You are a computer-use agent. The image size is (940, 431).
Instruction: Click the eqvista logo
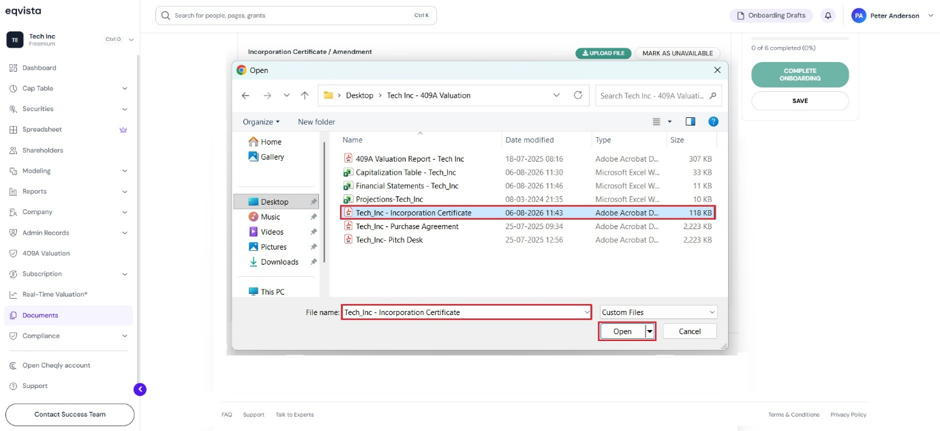23,11
